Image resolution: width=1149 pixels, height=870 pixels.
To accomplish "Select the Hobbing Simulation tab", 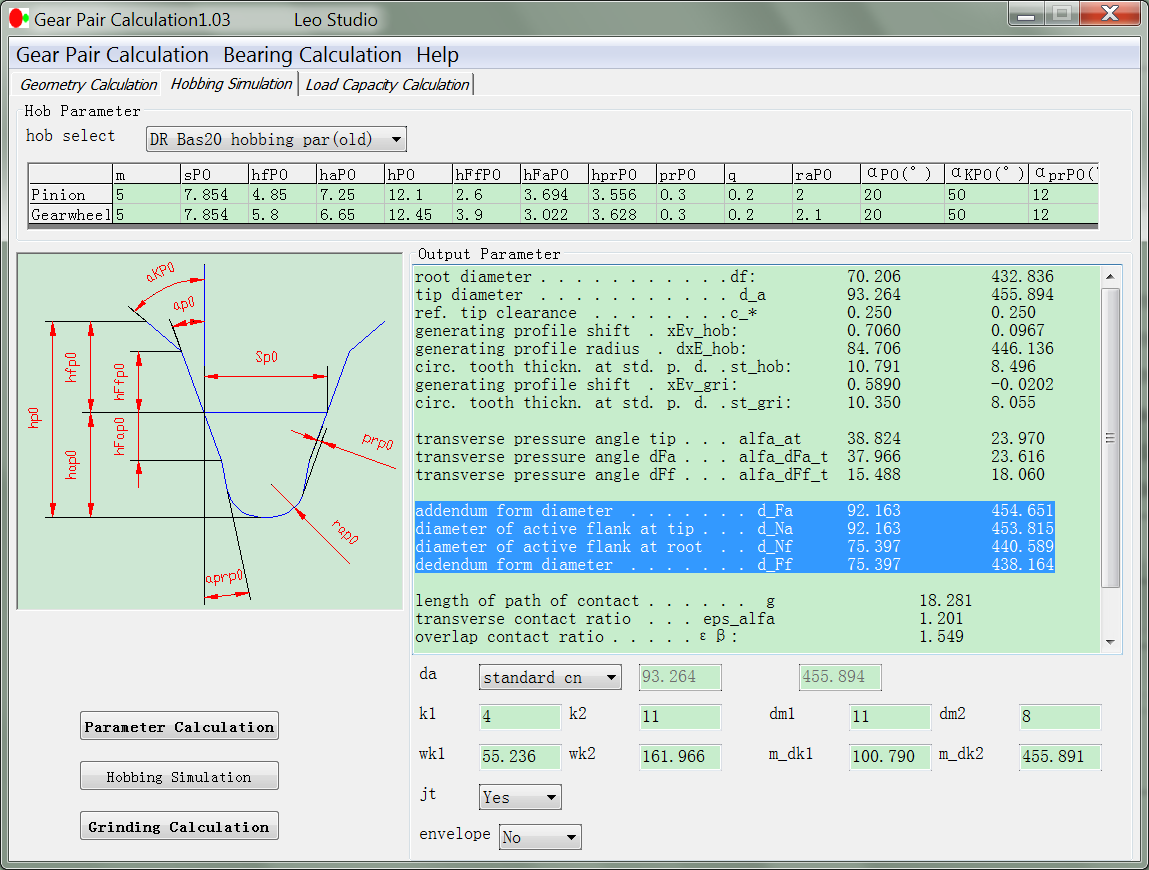I will (x=231, y=84).
